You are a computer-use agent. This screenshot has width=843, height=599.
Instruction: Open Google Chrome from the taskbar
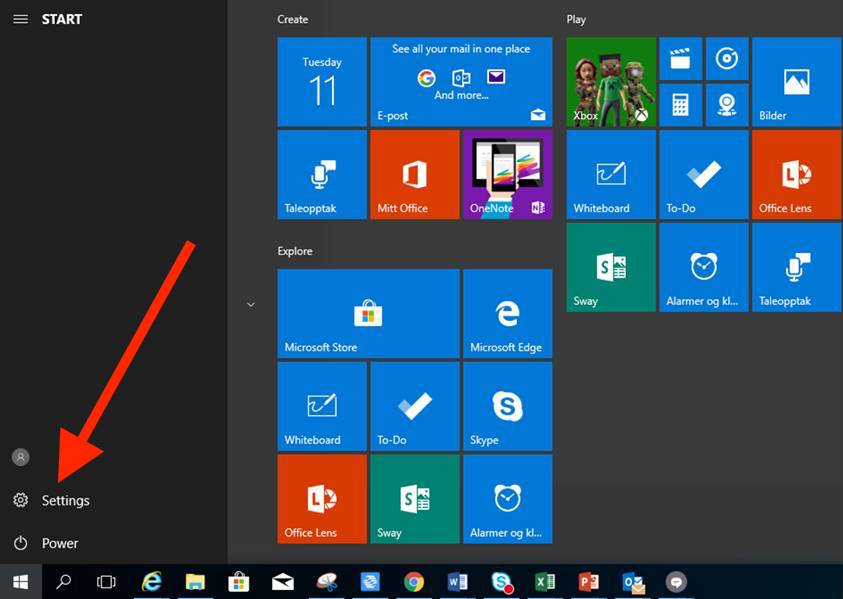tap(414, 582)
